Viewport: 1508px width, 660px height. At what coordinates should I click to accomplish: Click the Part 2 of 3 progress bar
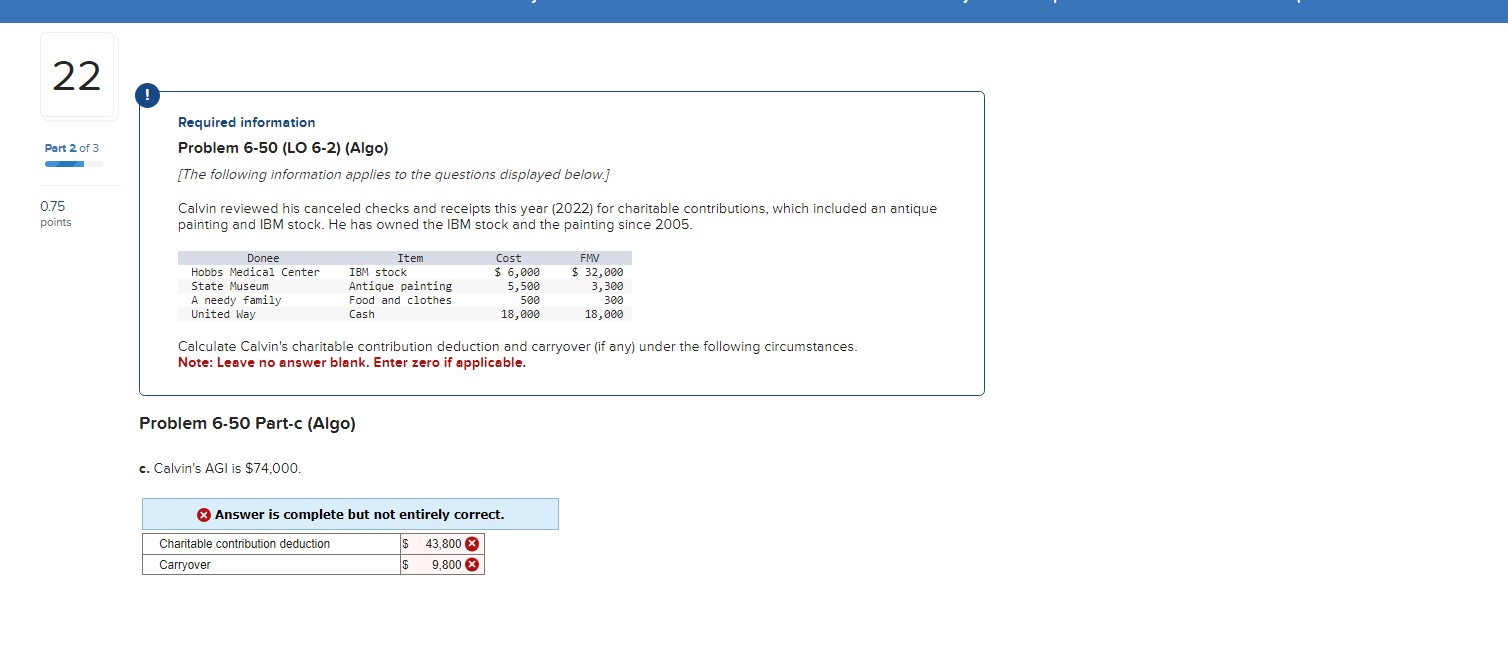click(74, 164)
